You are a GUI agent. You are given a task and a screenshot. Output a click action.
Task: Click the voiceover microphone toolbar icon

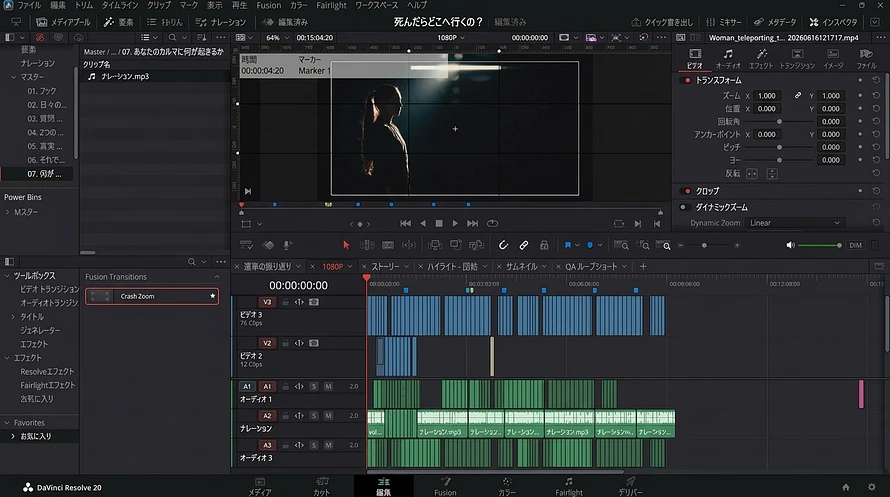(288, 245)
